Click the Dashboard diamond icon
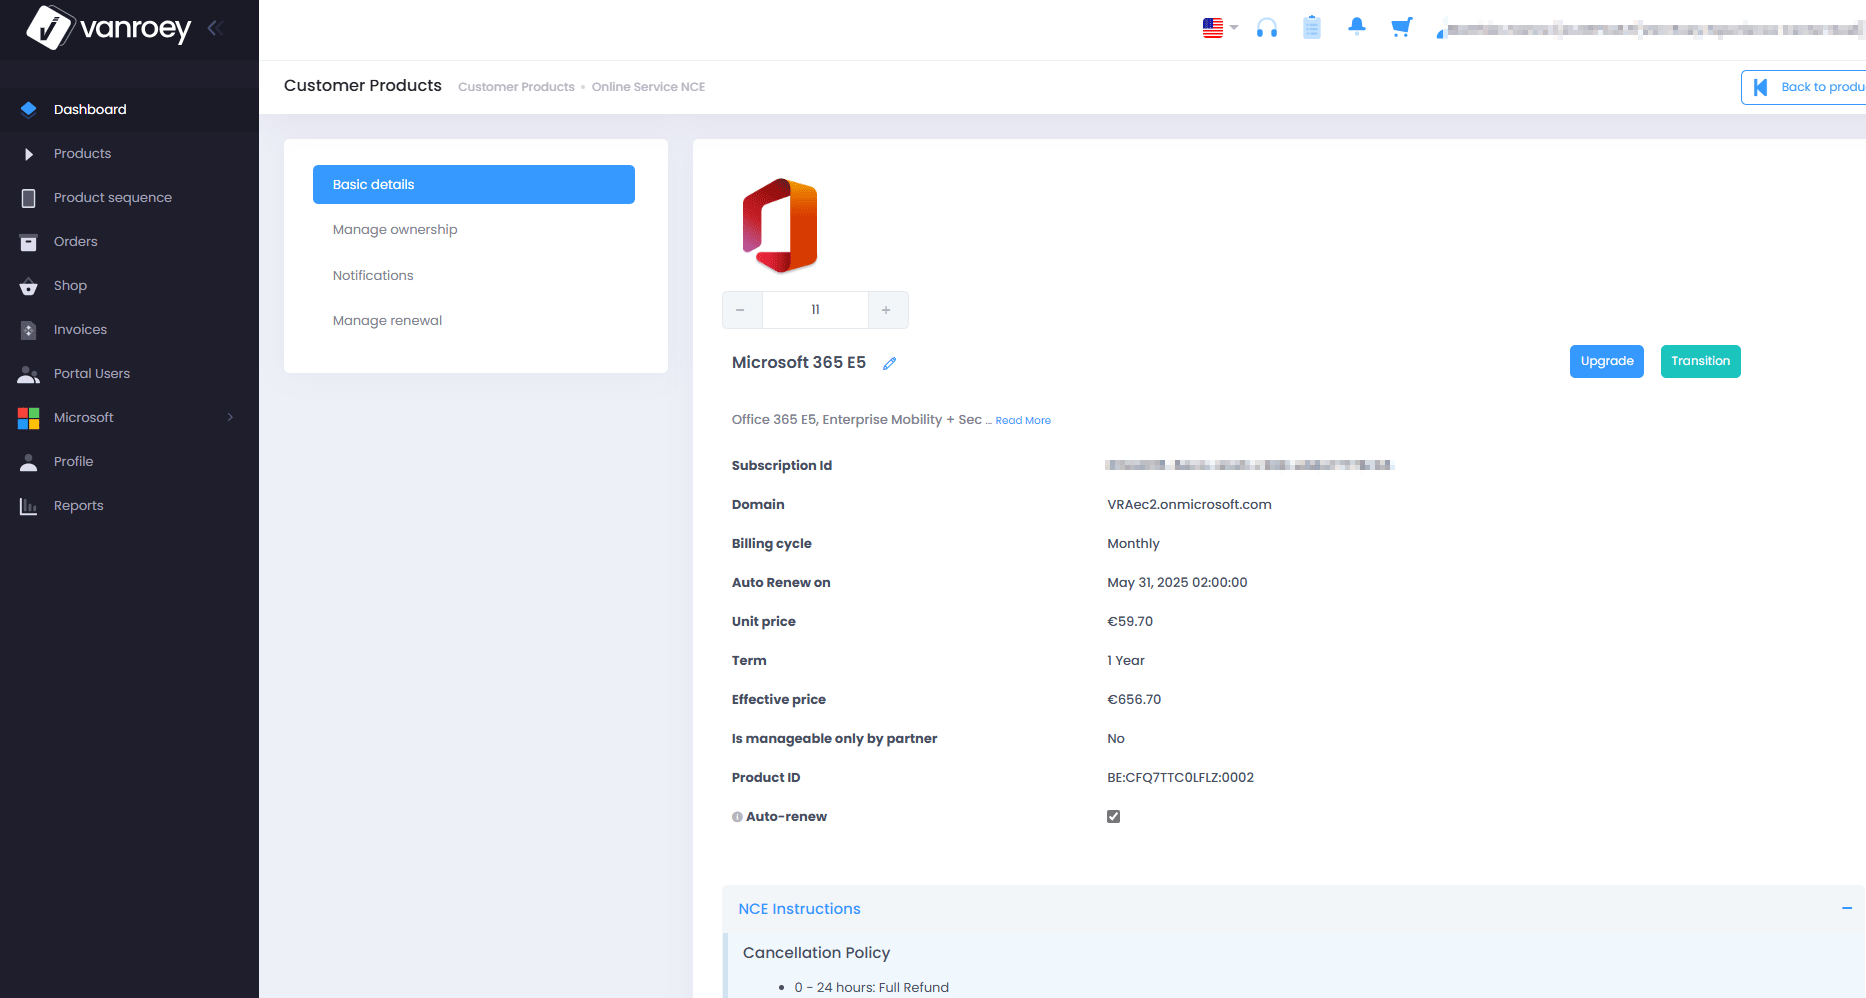 [x=28, y=110]
